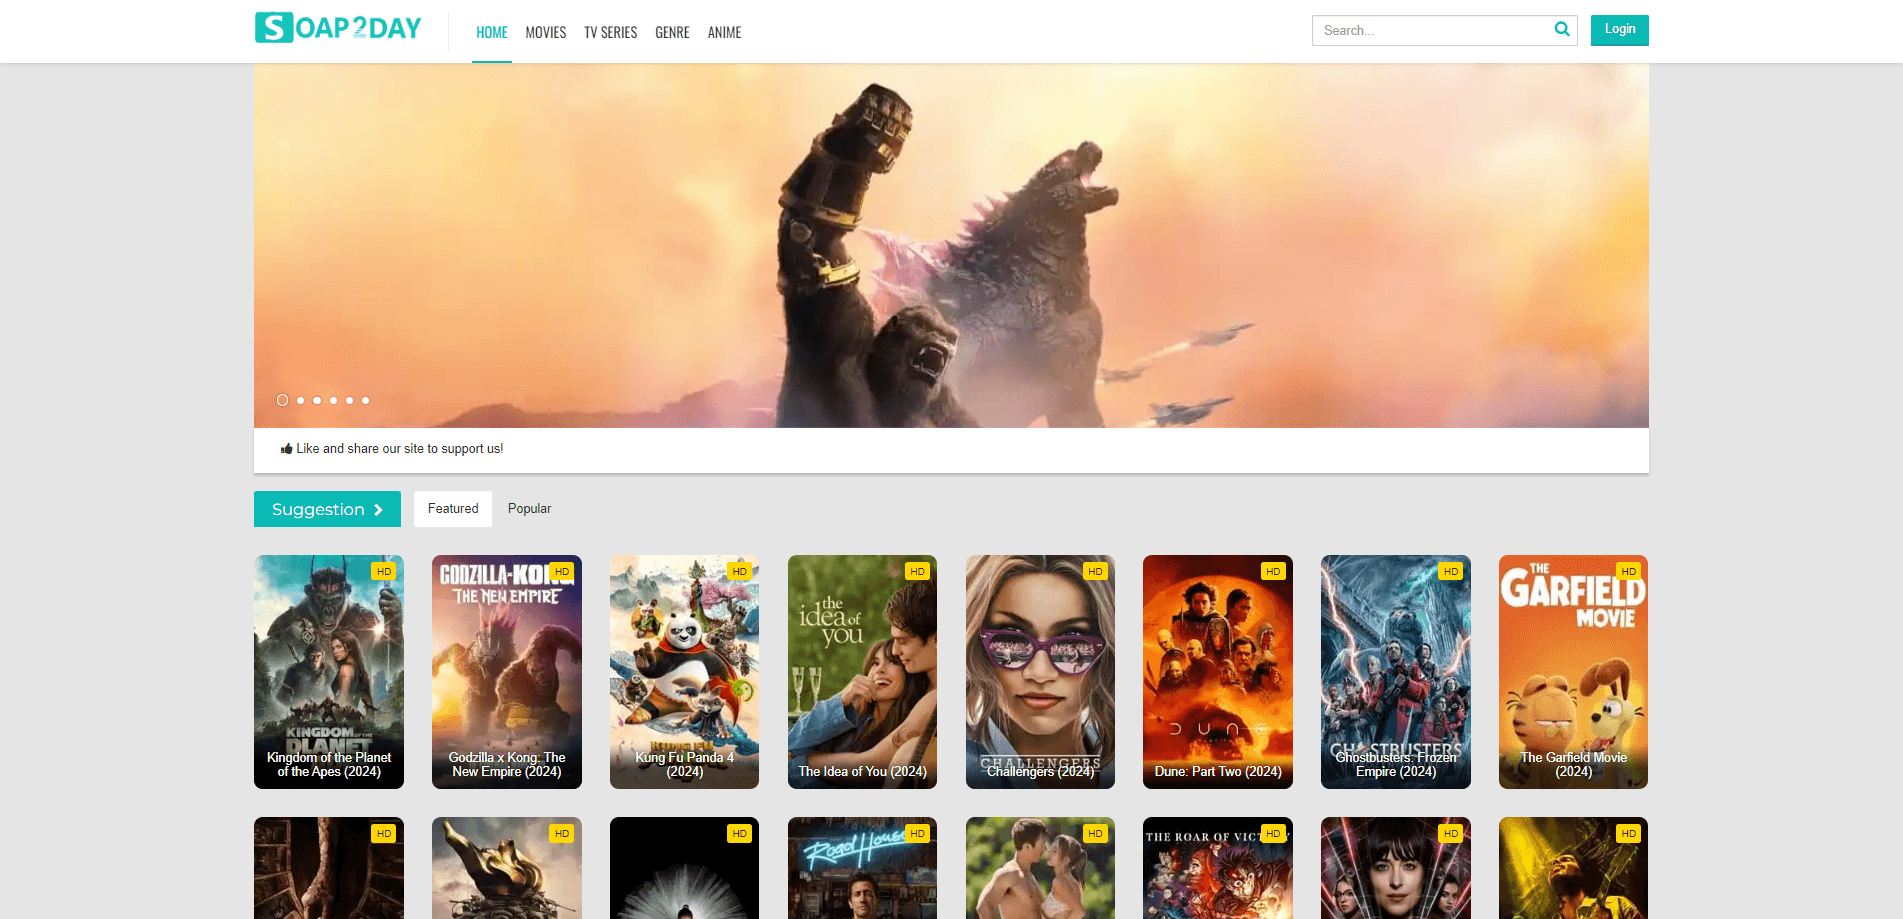Open Dune: Part Two poster
This screenshot has height=919, width=1903.
(1218, 672)
